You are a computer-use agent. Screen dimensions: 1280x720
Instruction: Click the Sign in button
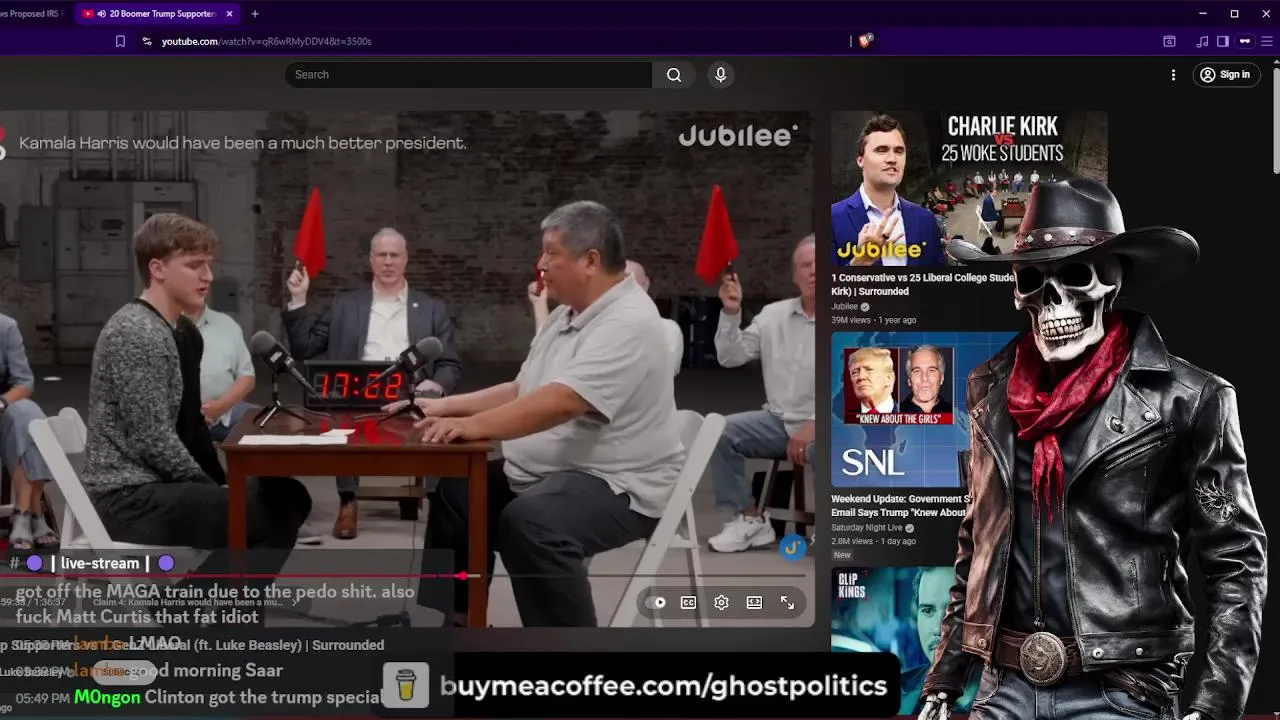(1225, 75)
